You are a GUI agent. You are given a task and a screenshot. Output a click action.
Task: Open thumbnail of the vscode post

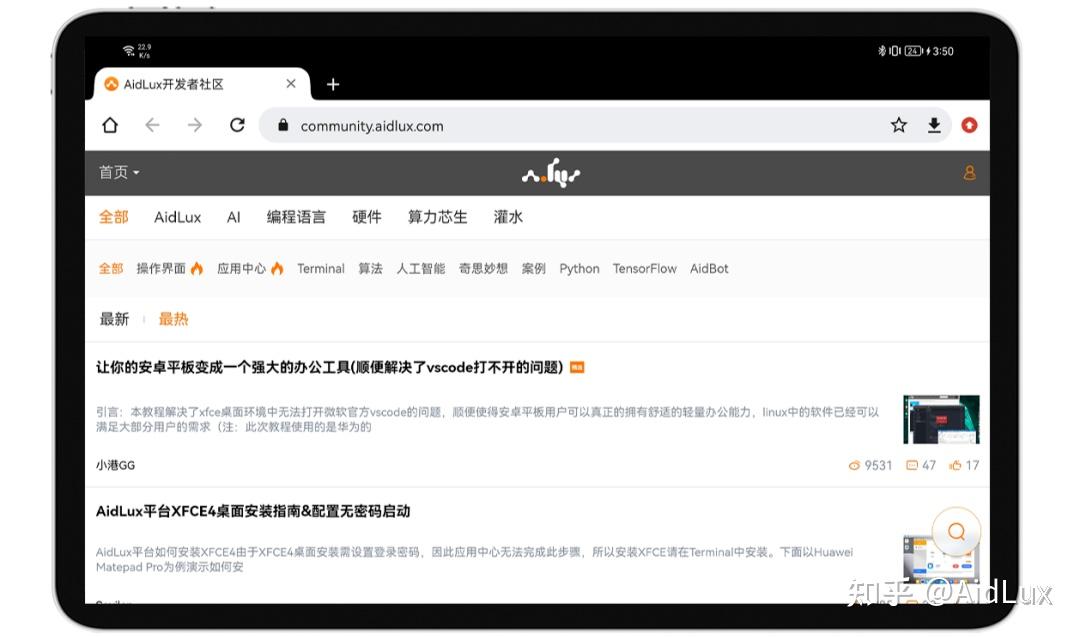(x=941, y=420)
